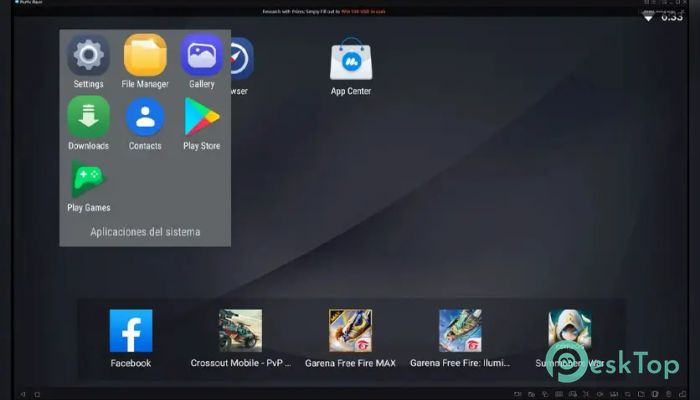Viewport: 700px width, 400px height.
Task: Tap the Android home square button
Action: tap(38, 394)
